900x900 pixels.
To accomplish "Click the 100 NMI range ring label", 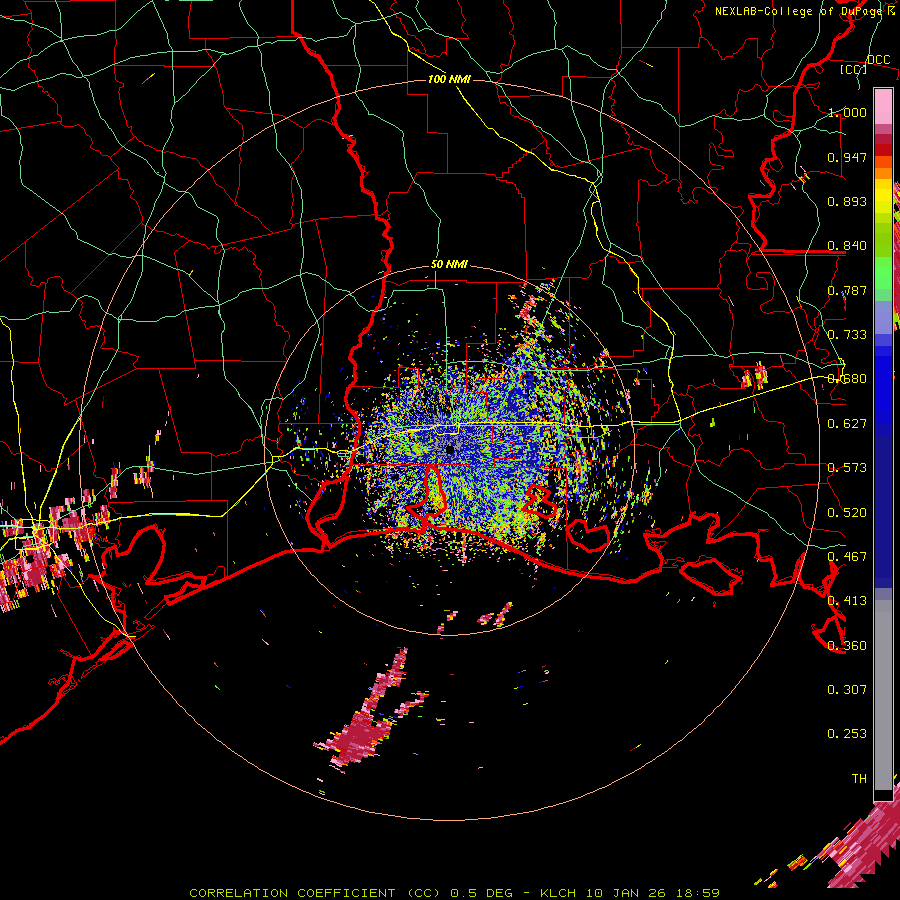I will (x=449, y=79).
